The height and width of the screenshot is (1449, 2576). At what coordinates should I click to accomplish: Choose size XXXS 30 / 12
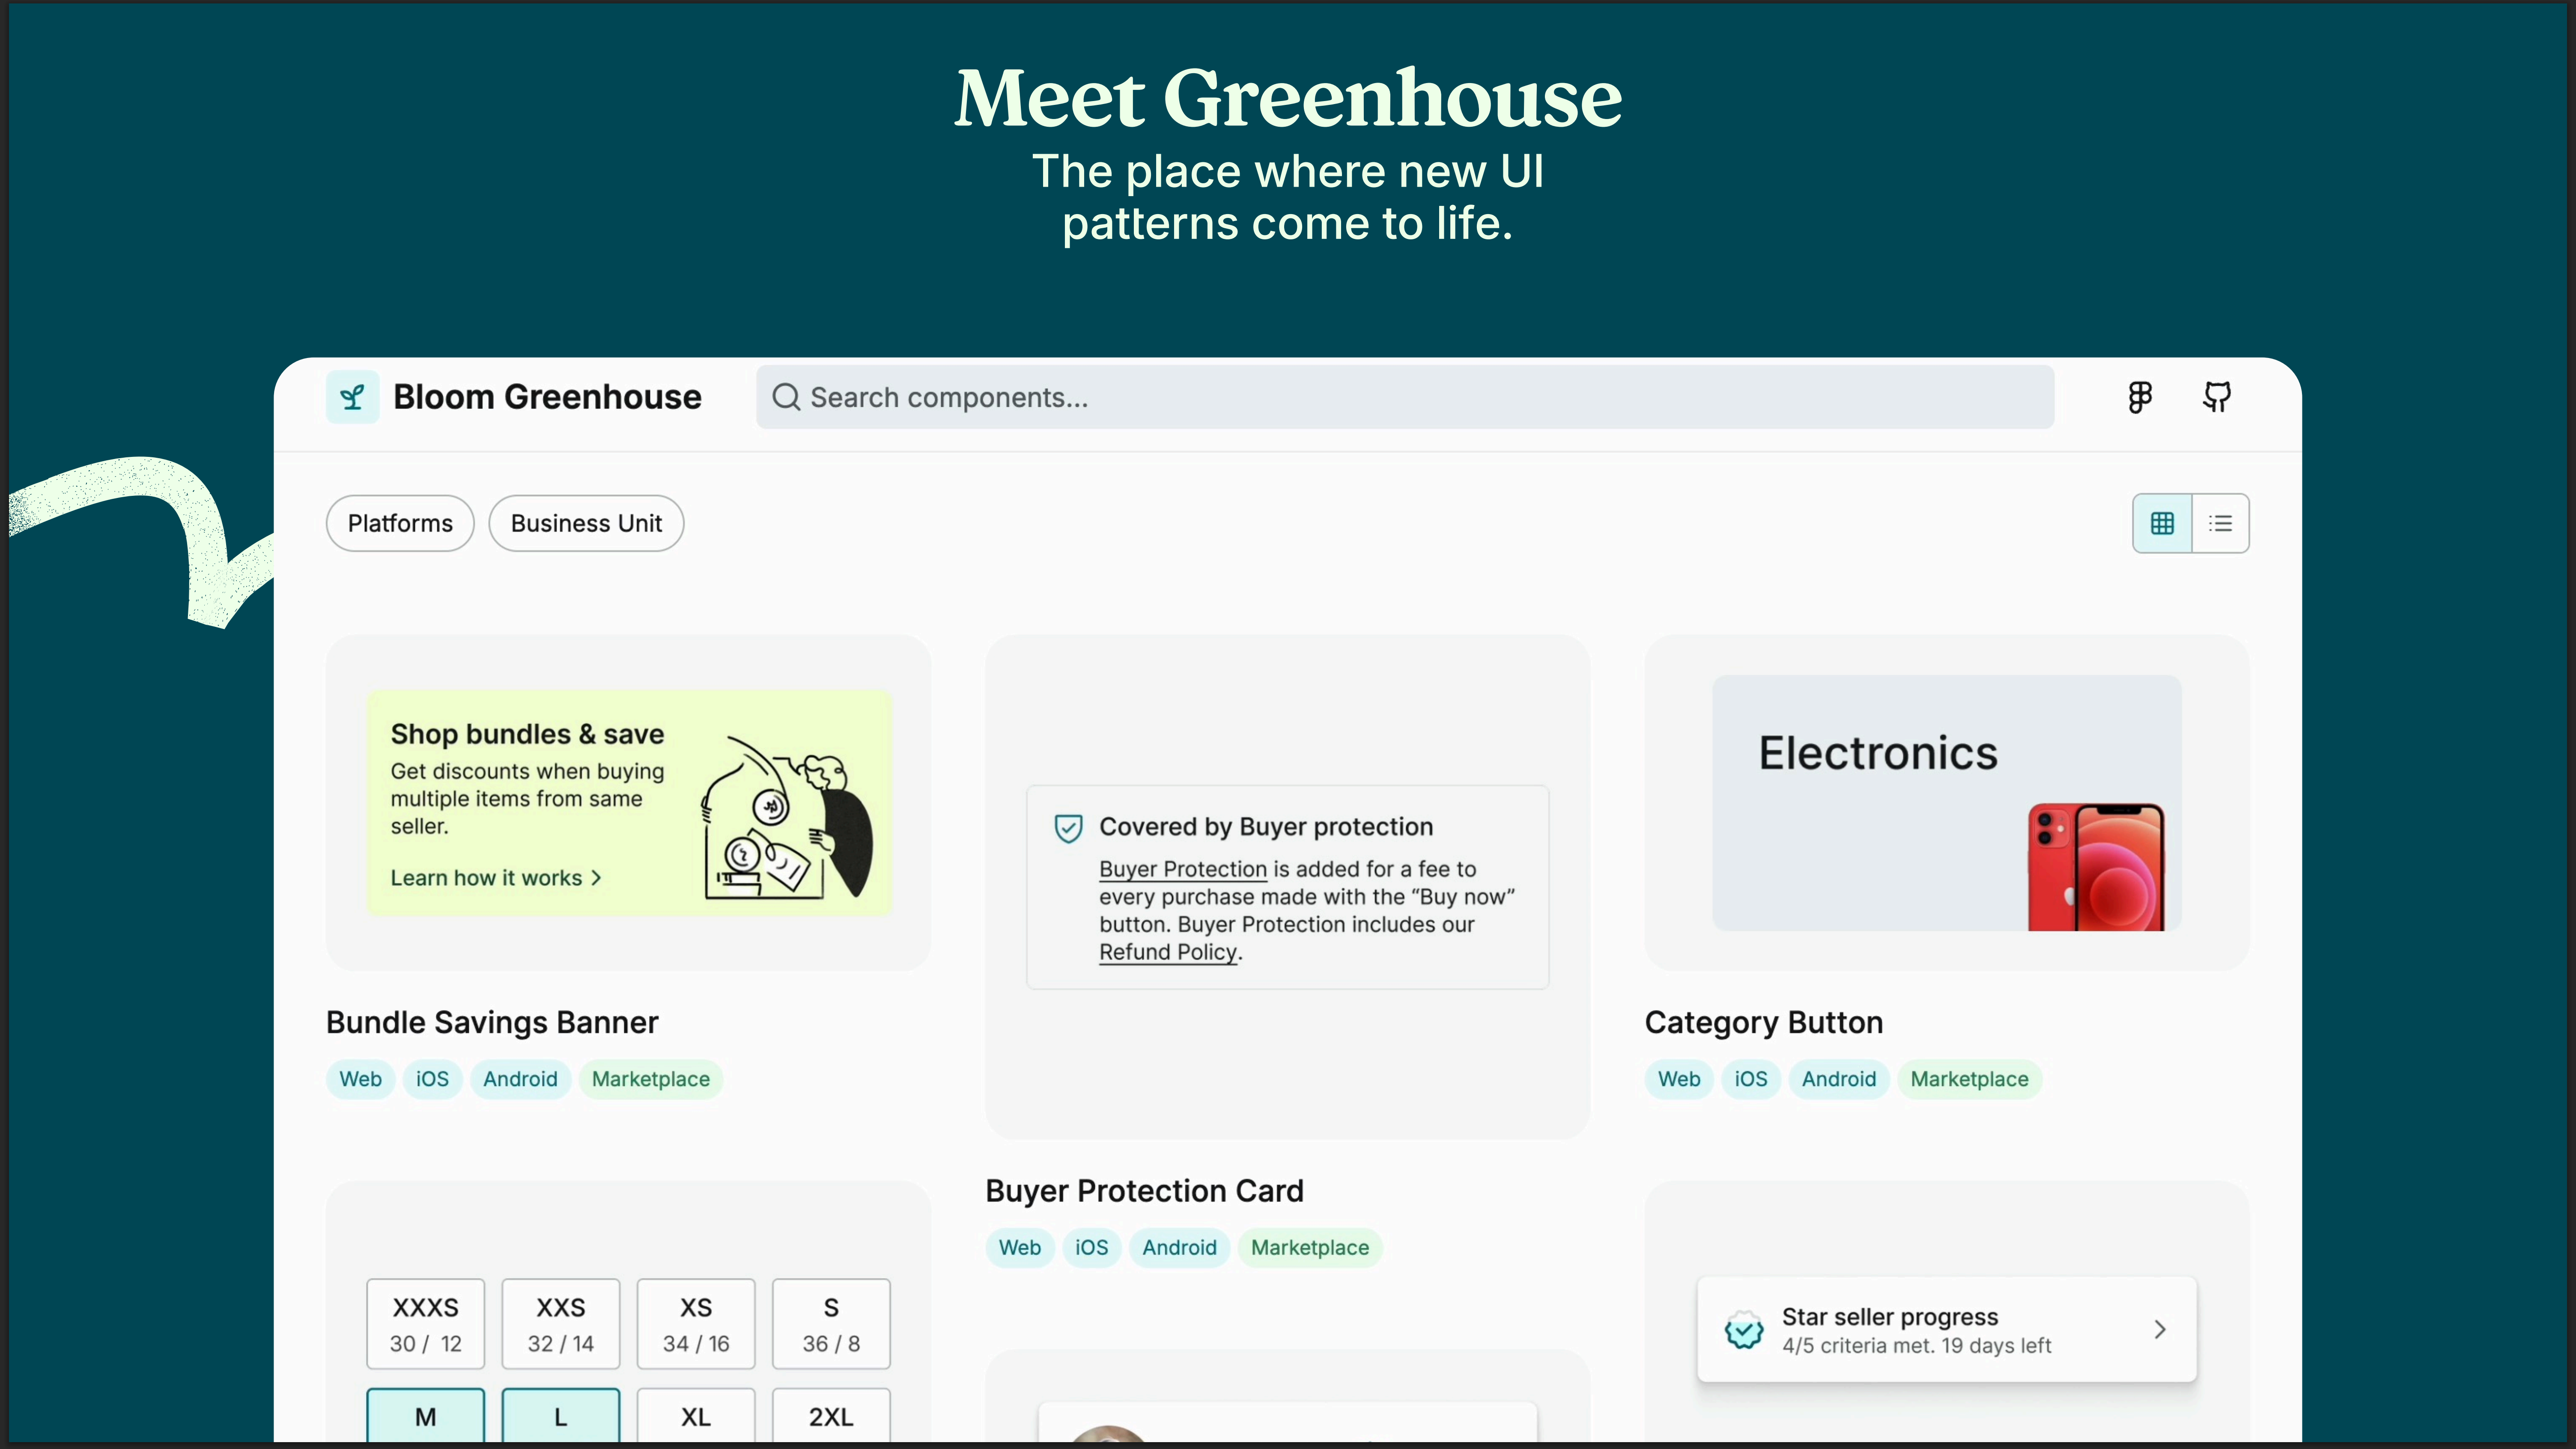pyautogui.click(x=426, y=1324)
